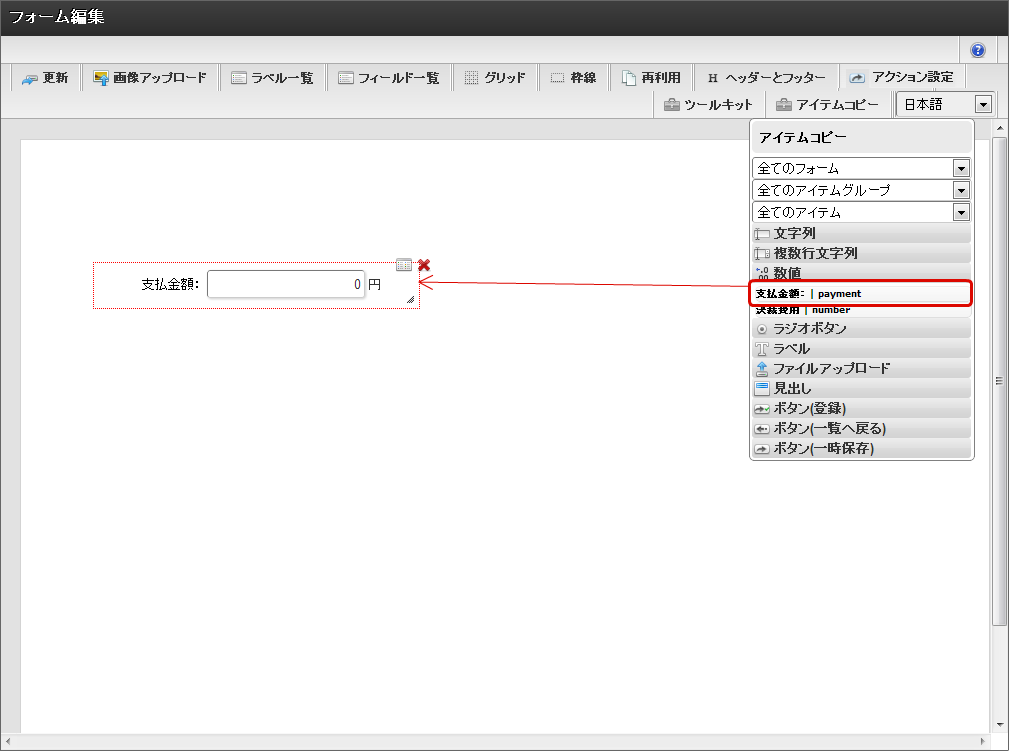The height and width of the screenshot is (751, 1009).
Task: Open the ツールキット toolkit panel
Action: coord(708,105)
